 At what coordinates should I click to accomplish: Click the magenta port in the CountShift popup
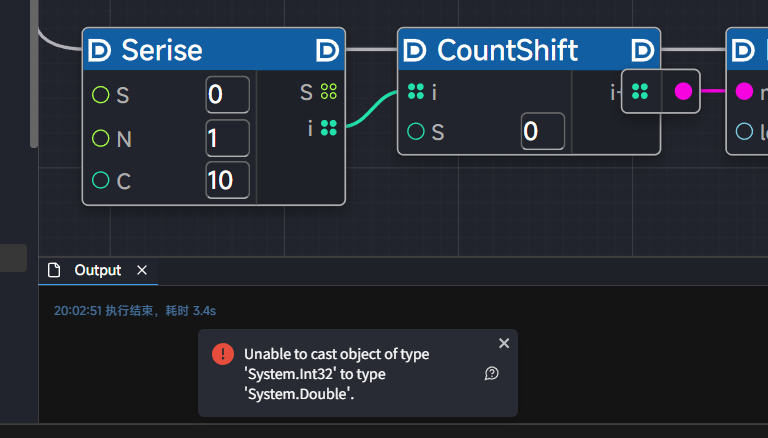pos(683,92)
